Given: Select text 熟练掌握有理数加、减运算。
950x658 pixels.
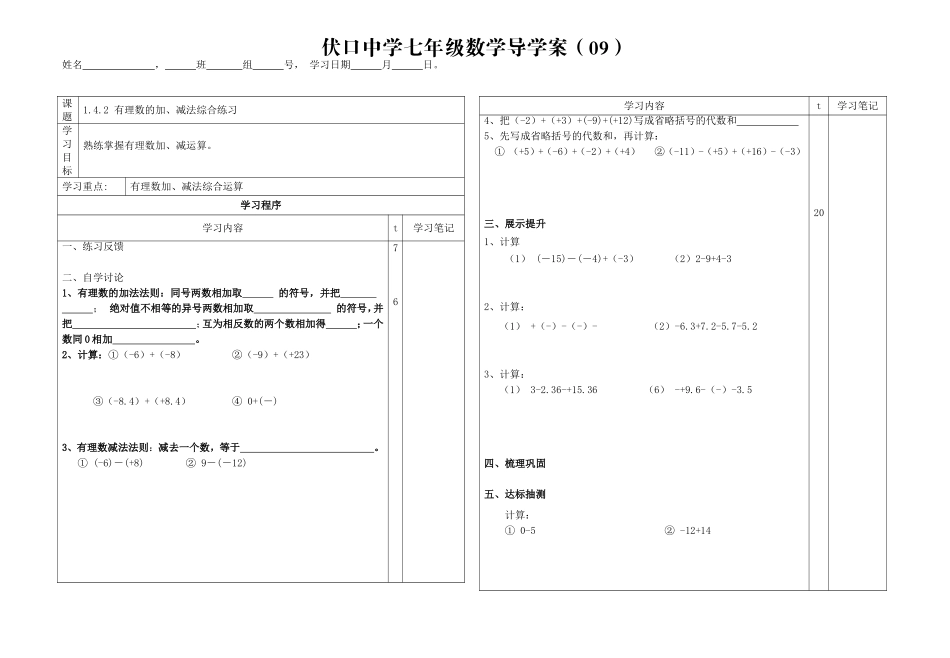Looking at the screenshot, I should pyautogui.click(x=148, y=145).
